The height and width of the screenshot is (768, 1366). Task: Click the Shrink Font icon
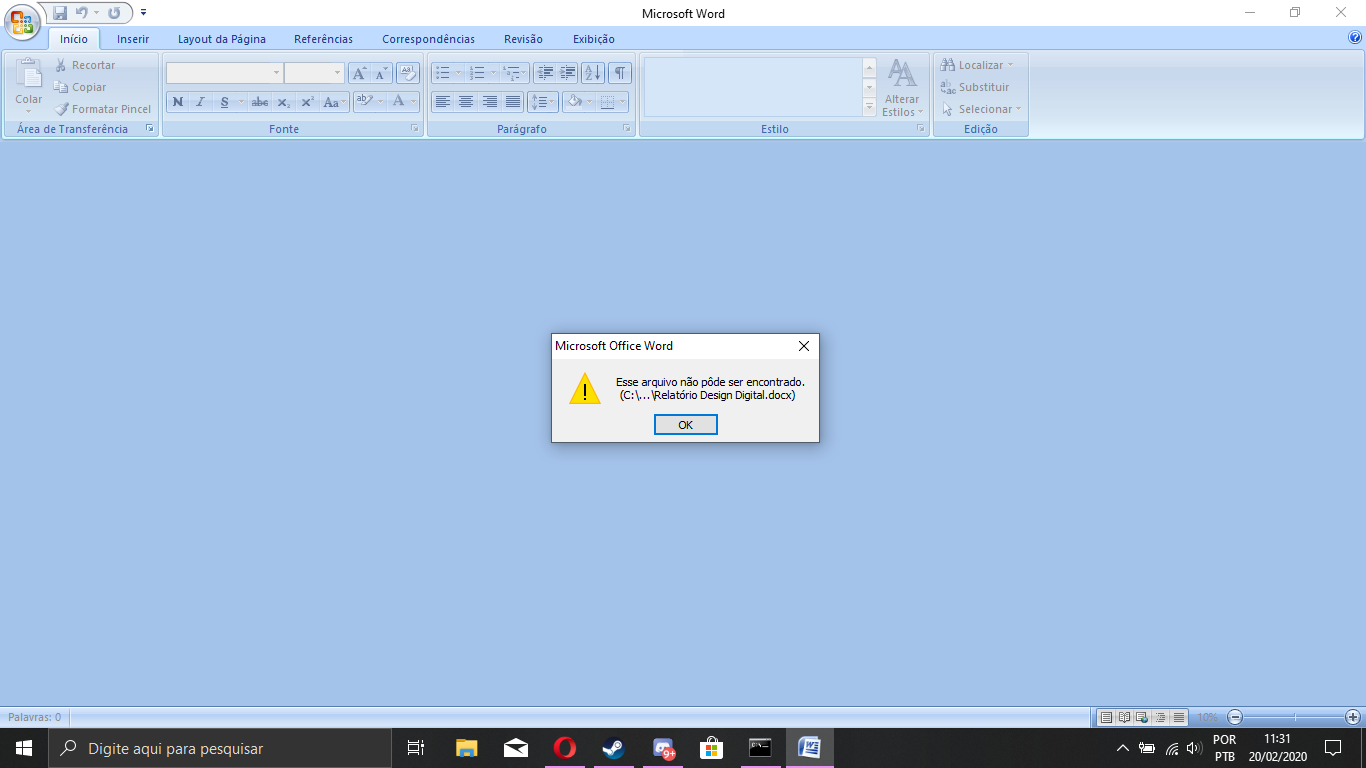point(381,73)
